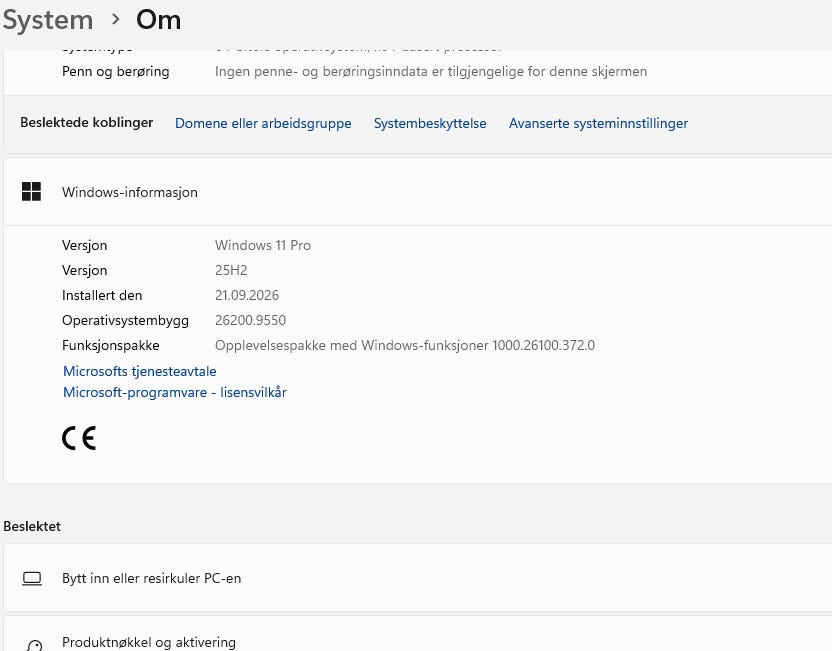Screen dimensions: 832x651
Task: Select the Ingen penne- og berøringsinndata text
Action: pyautogui.click(x=431, y=71)
